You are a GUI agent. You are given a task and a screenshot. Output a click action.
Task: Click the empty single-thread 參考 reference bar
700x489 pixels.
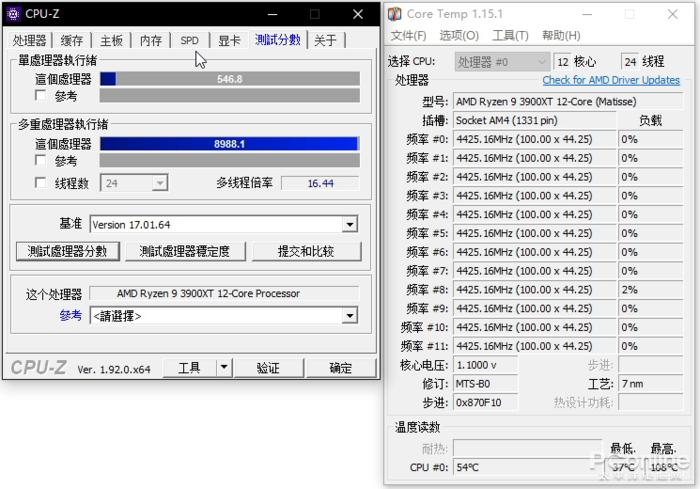point(229,96)
